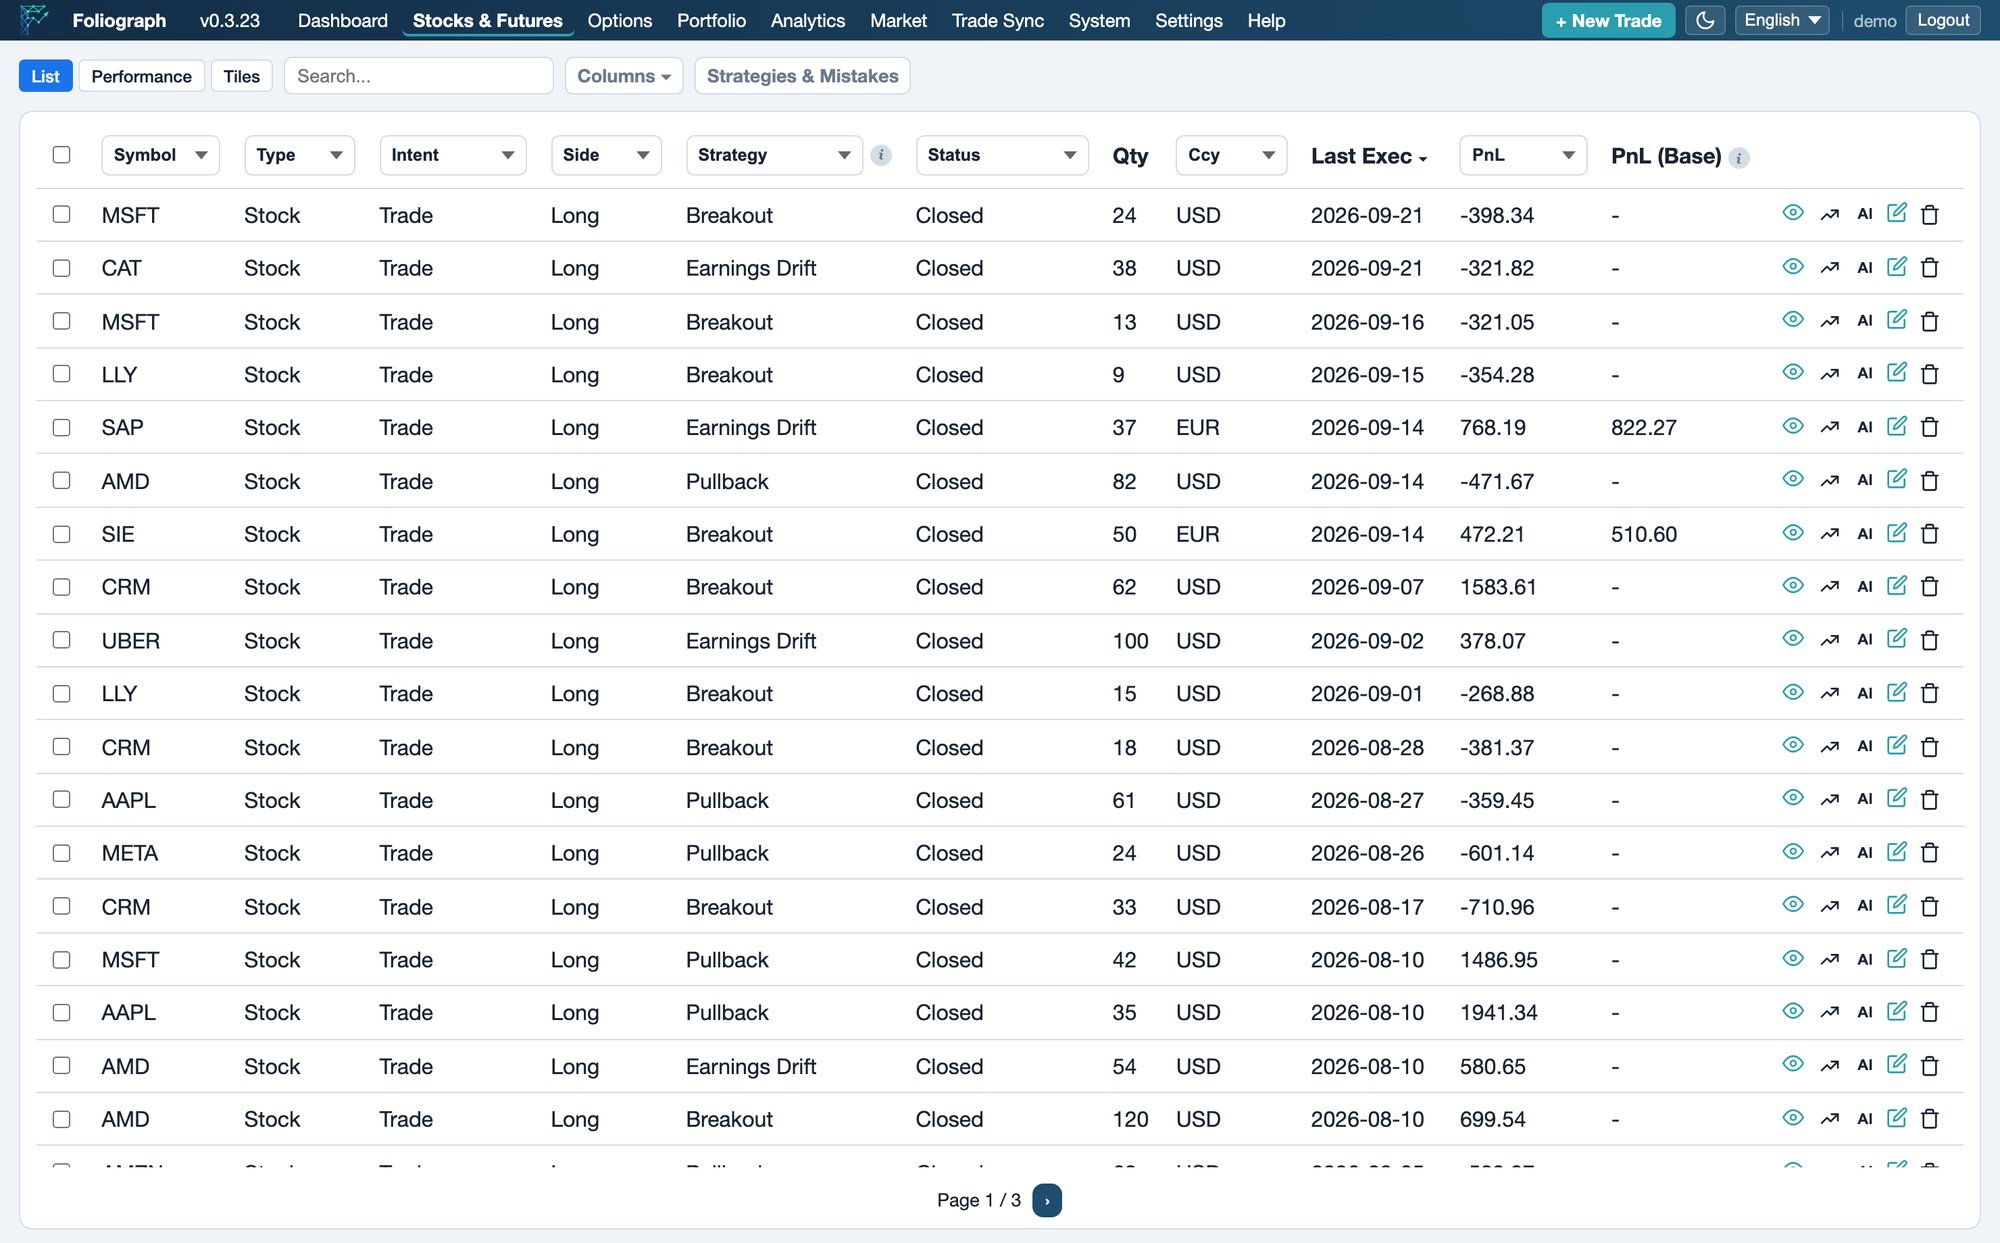Check the CAT row checkbox
Image resolution: width=2000 pixels, height=1243 pixels.
click(62, 268)
